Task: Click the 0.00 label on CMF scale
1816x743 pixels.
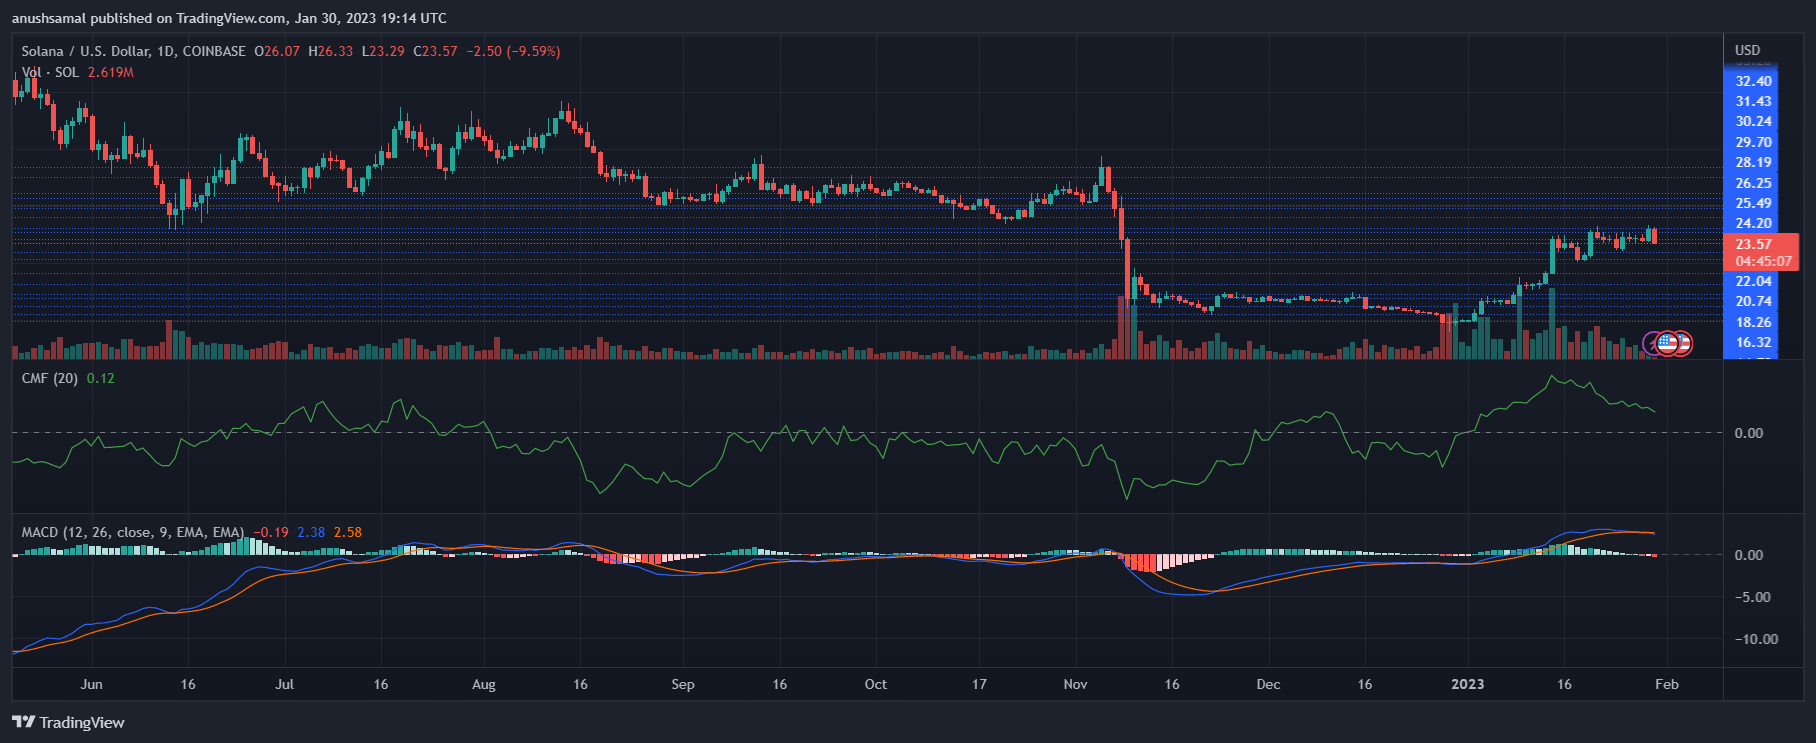Action: [1748, 433]
